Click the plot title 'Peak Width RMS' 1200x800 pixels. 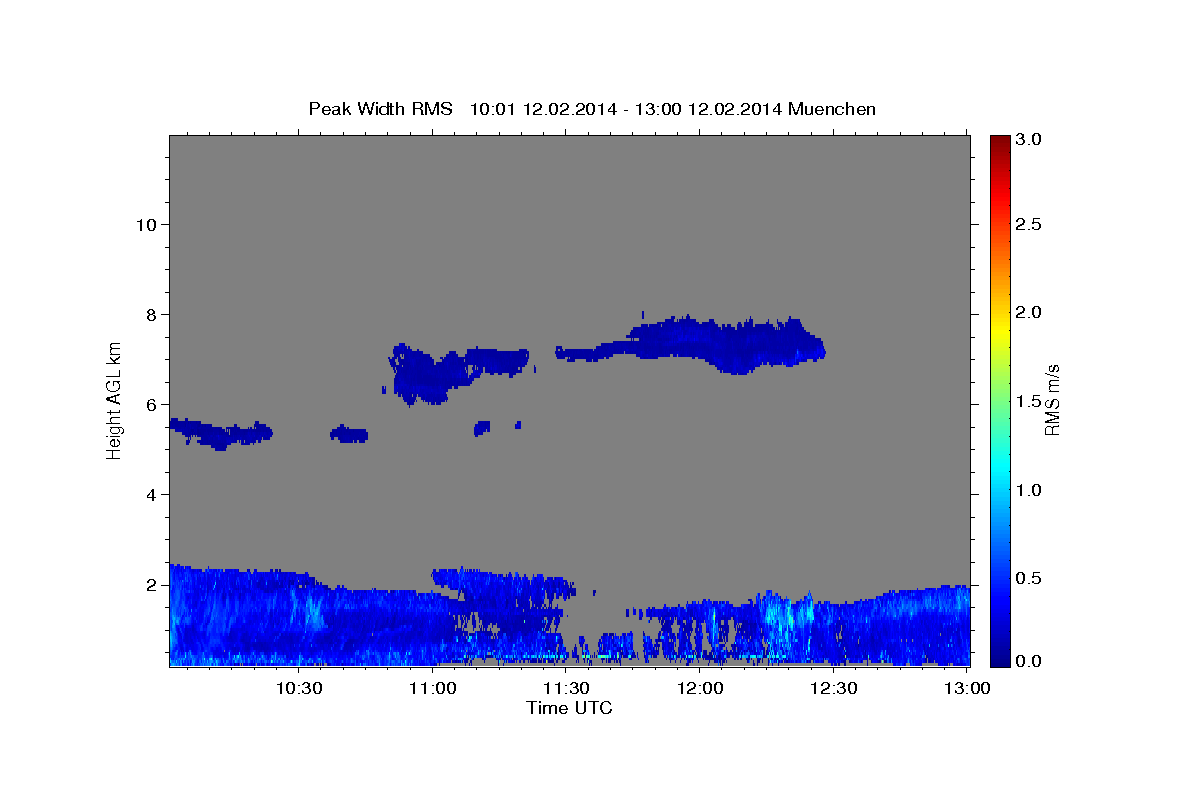click(x=381, y=108)
